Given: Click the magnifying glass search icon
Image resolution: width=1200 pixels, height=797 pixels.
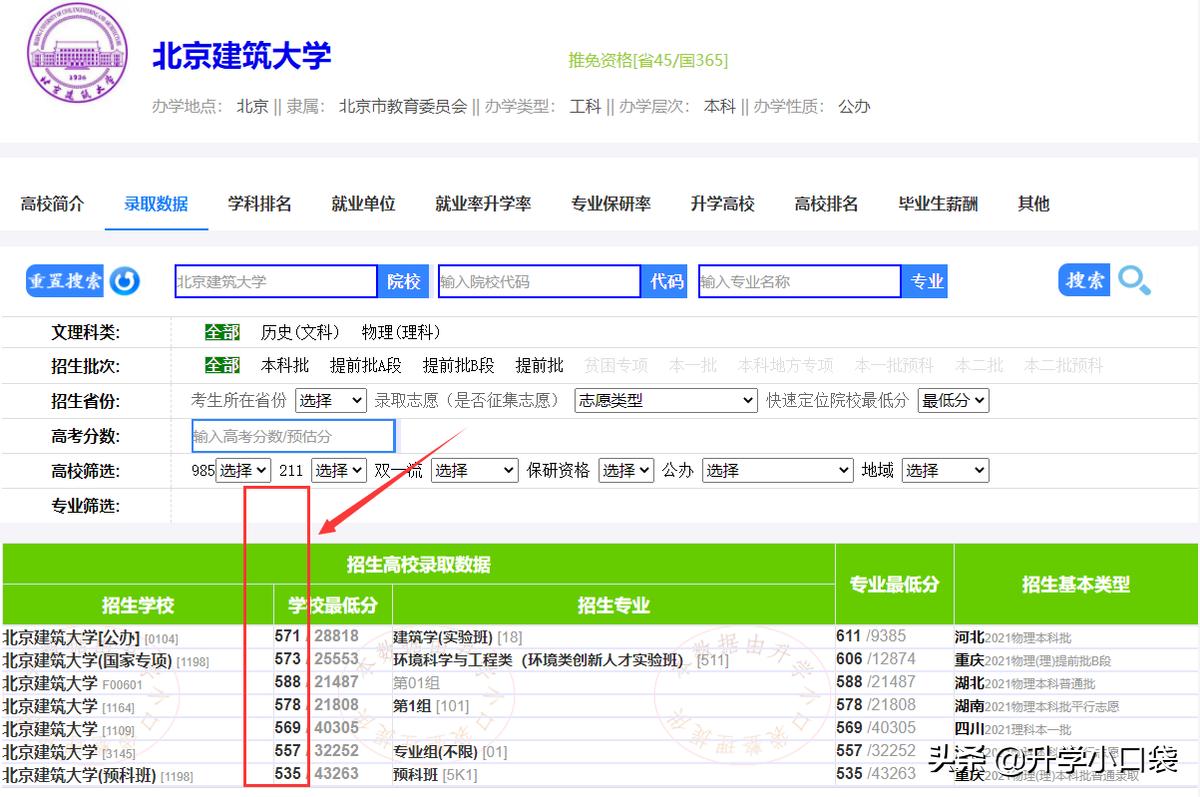Looking at the screenshot, I should coord(1133,281).
